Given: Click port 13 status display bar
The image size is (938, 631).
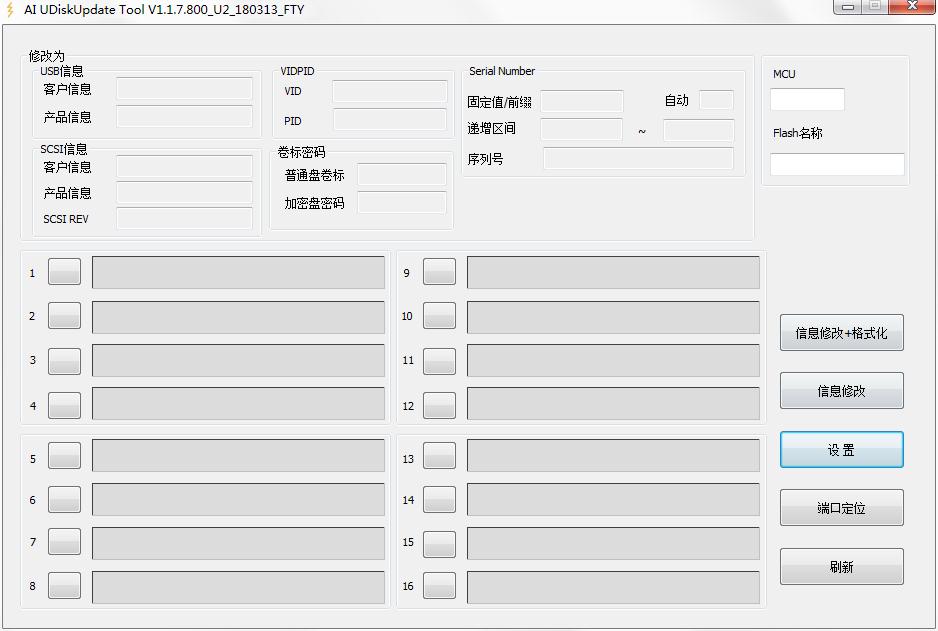Looking at the screenshot, I should point(613,456).
